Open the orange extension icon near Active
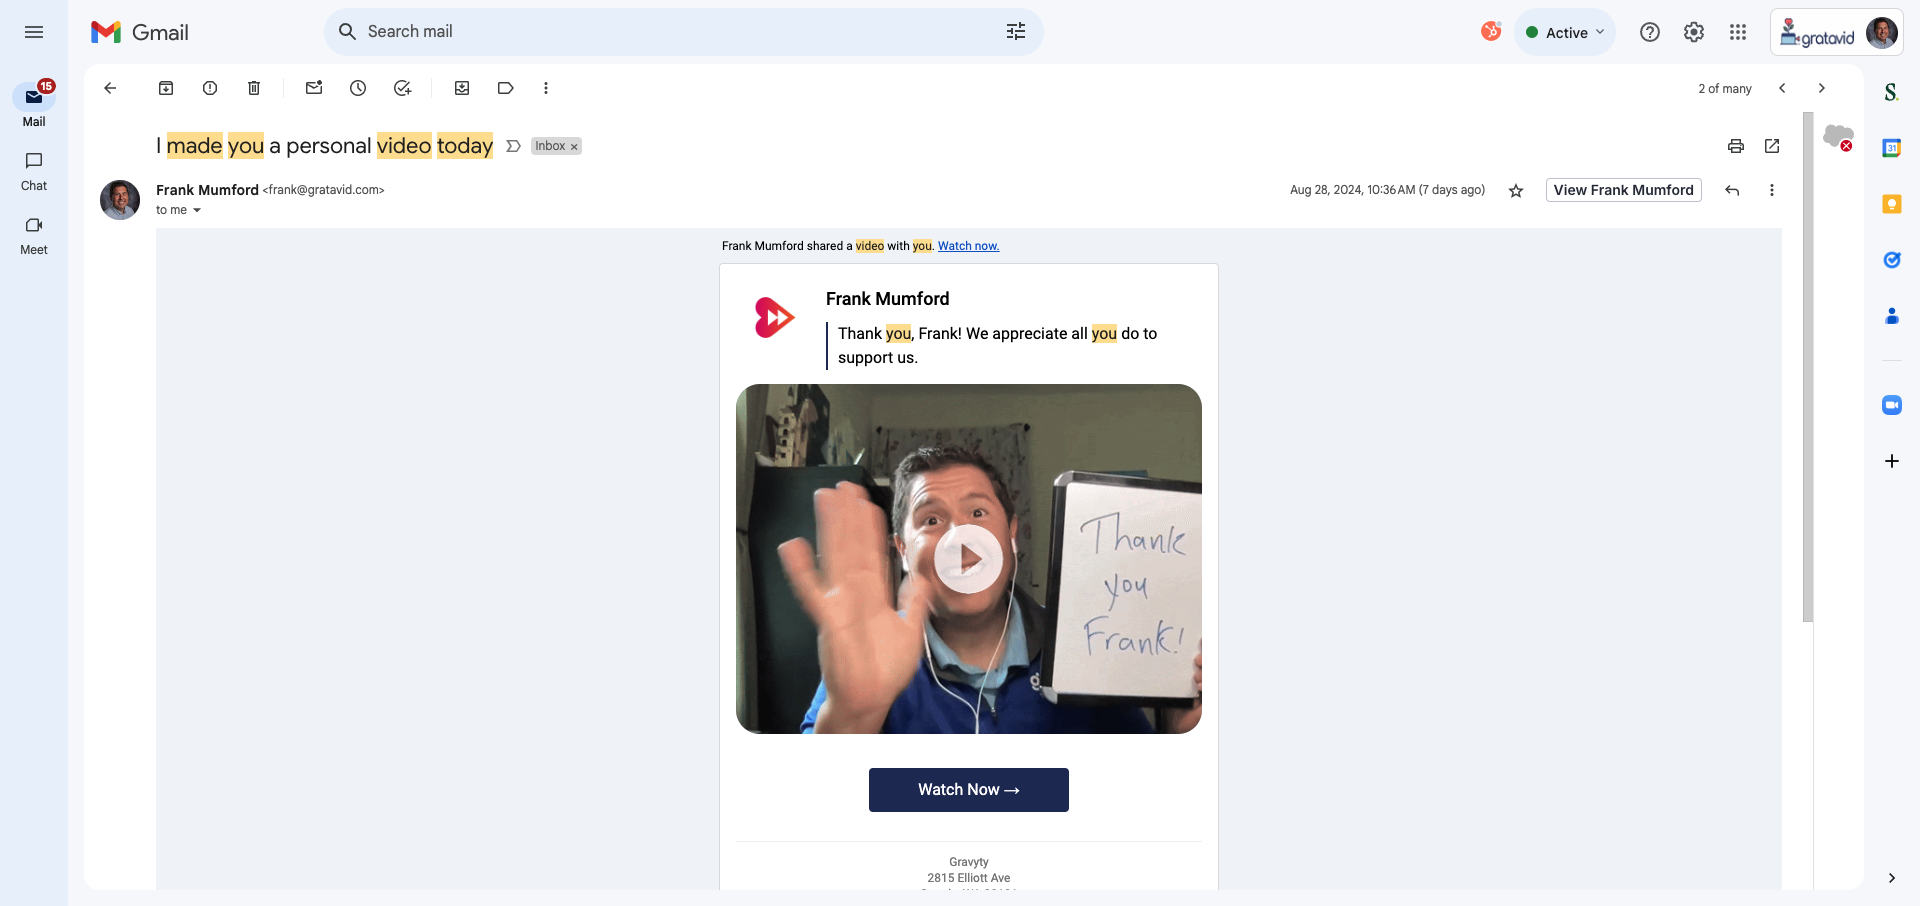The image size is (1920, 906). [x=1491, y=31]
